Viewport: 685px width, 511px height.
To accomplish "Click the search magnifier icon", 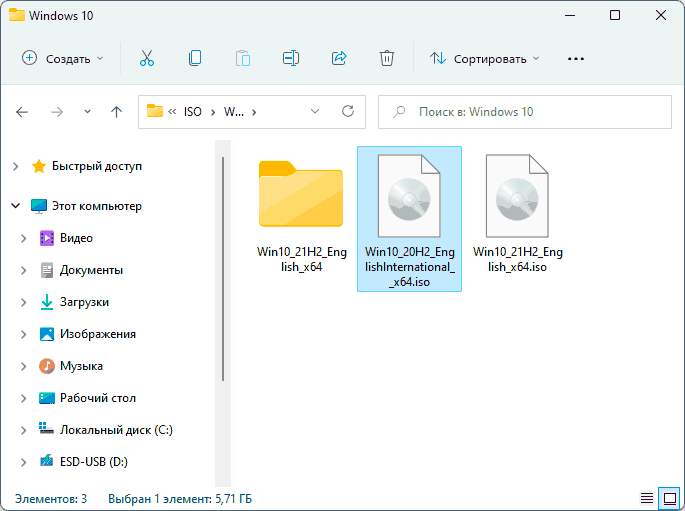I will (x=398, y=112).
